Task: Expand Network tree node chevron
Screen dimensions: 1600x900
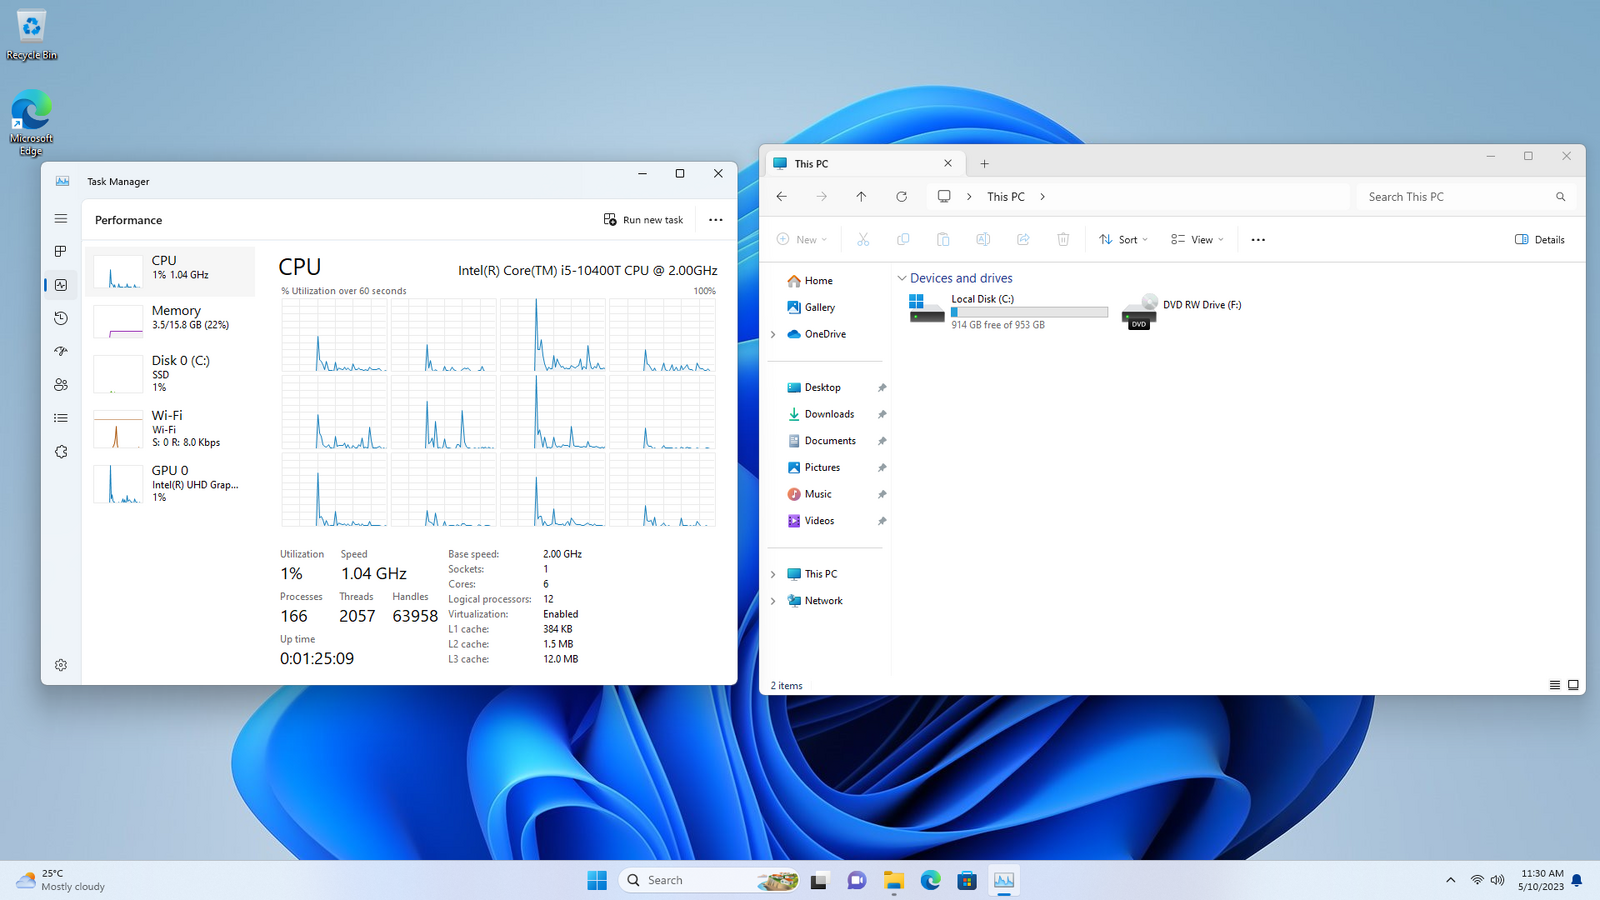Action: [x=773, y=601]
